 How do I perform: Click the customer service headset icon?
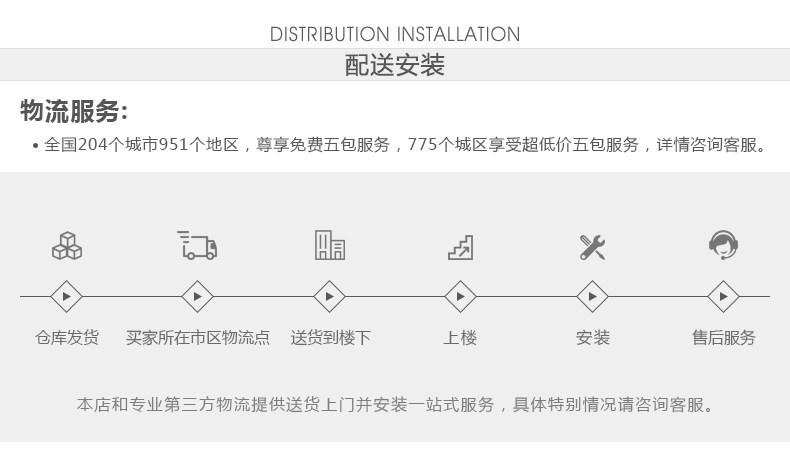(x=723, y=245)
